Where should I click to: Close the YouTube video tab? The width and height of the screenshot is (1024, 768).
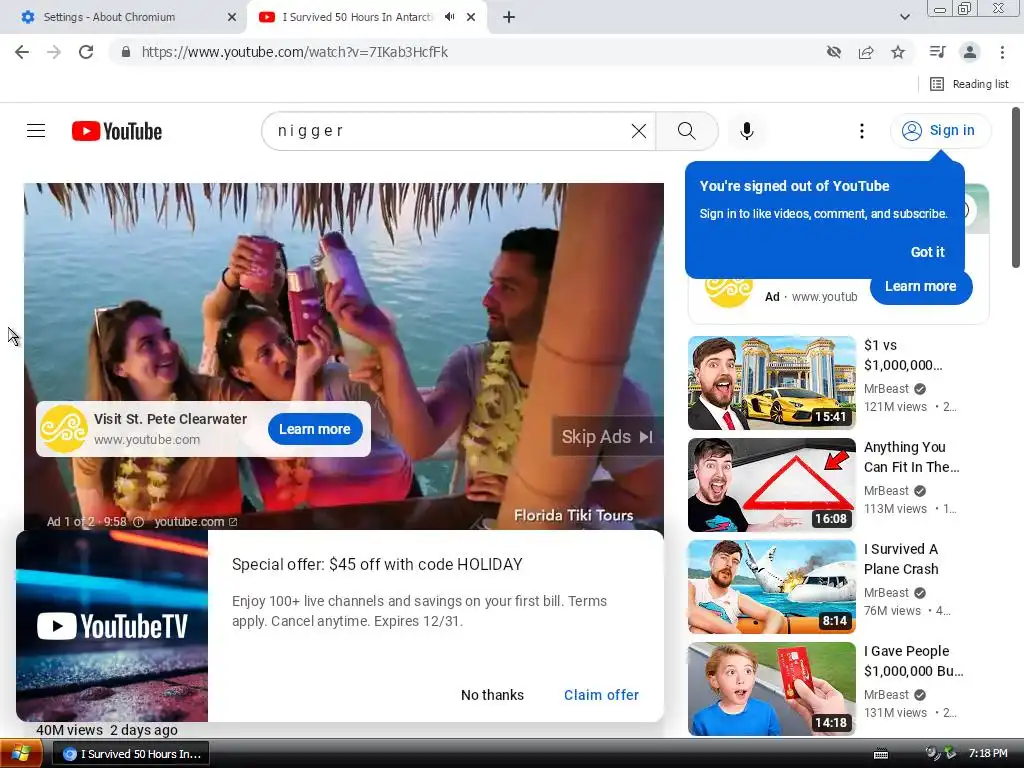471,18
